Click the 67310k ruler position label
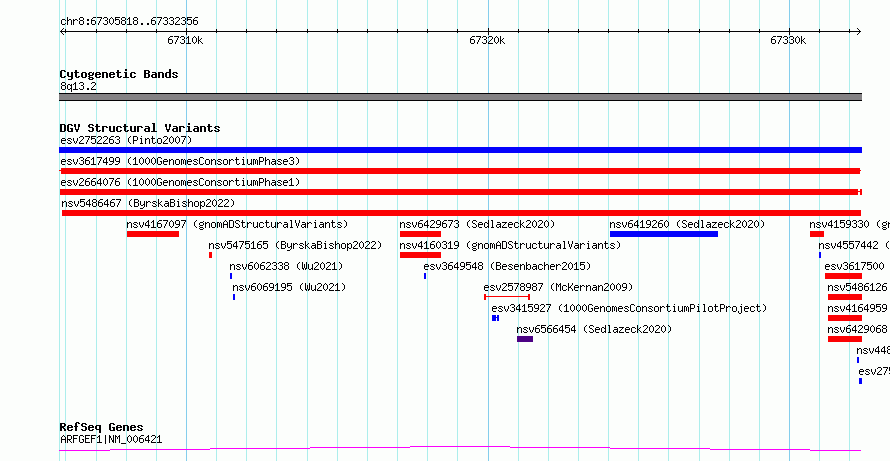Viewport: 890px width, 461px height. pyautogui.click(x=185, y=40)
